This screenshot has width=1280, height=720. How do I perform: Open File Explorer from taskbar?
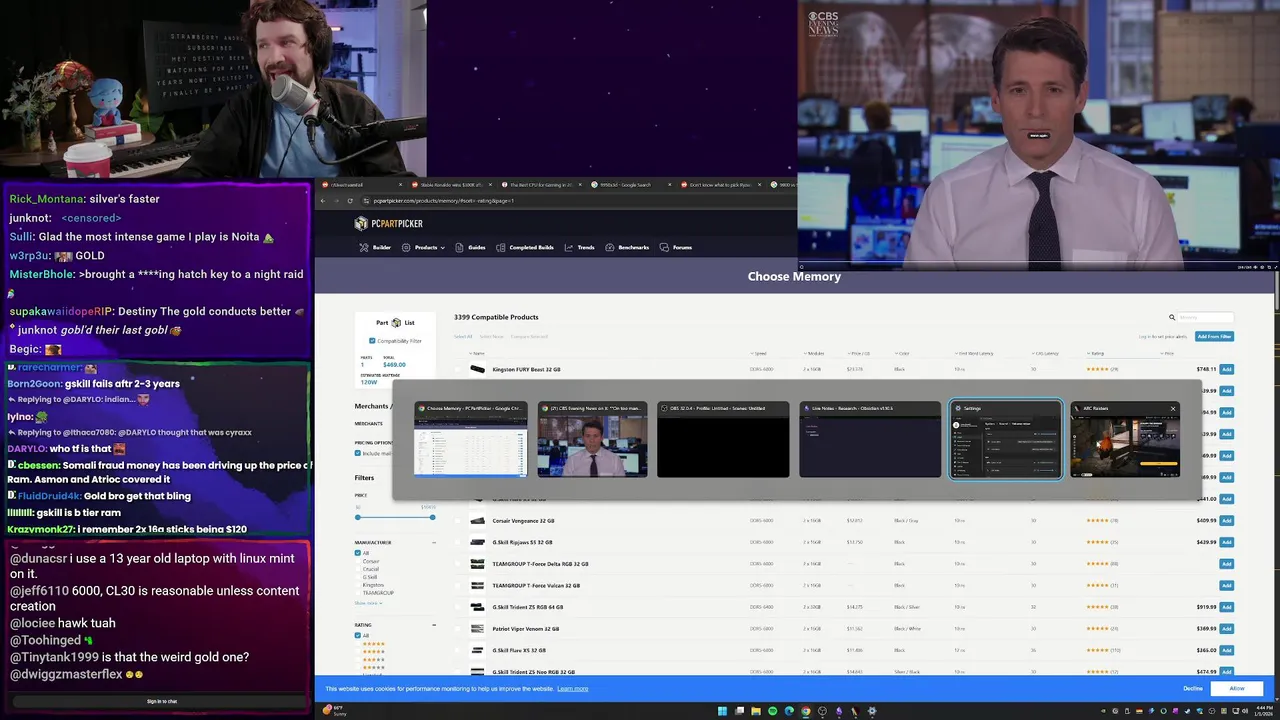pos(756,711)
